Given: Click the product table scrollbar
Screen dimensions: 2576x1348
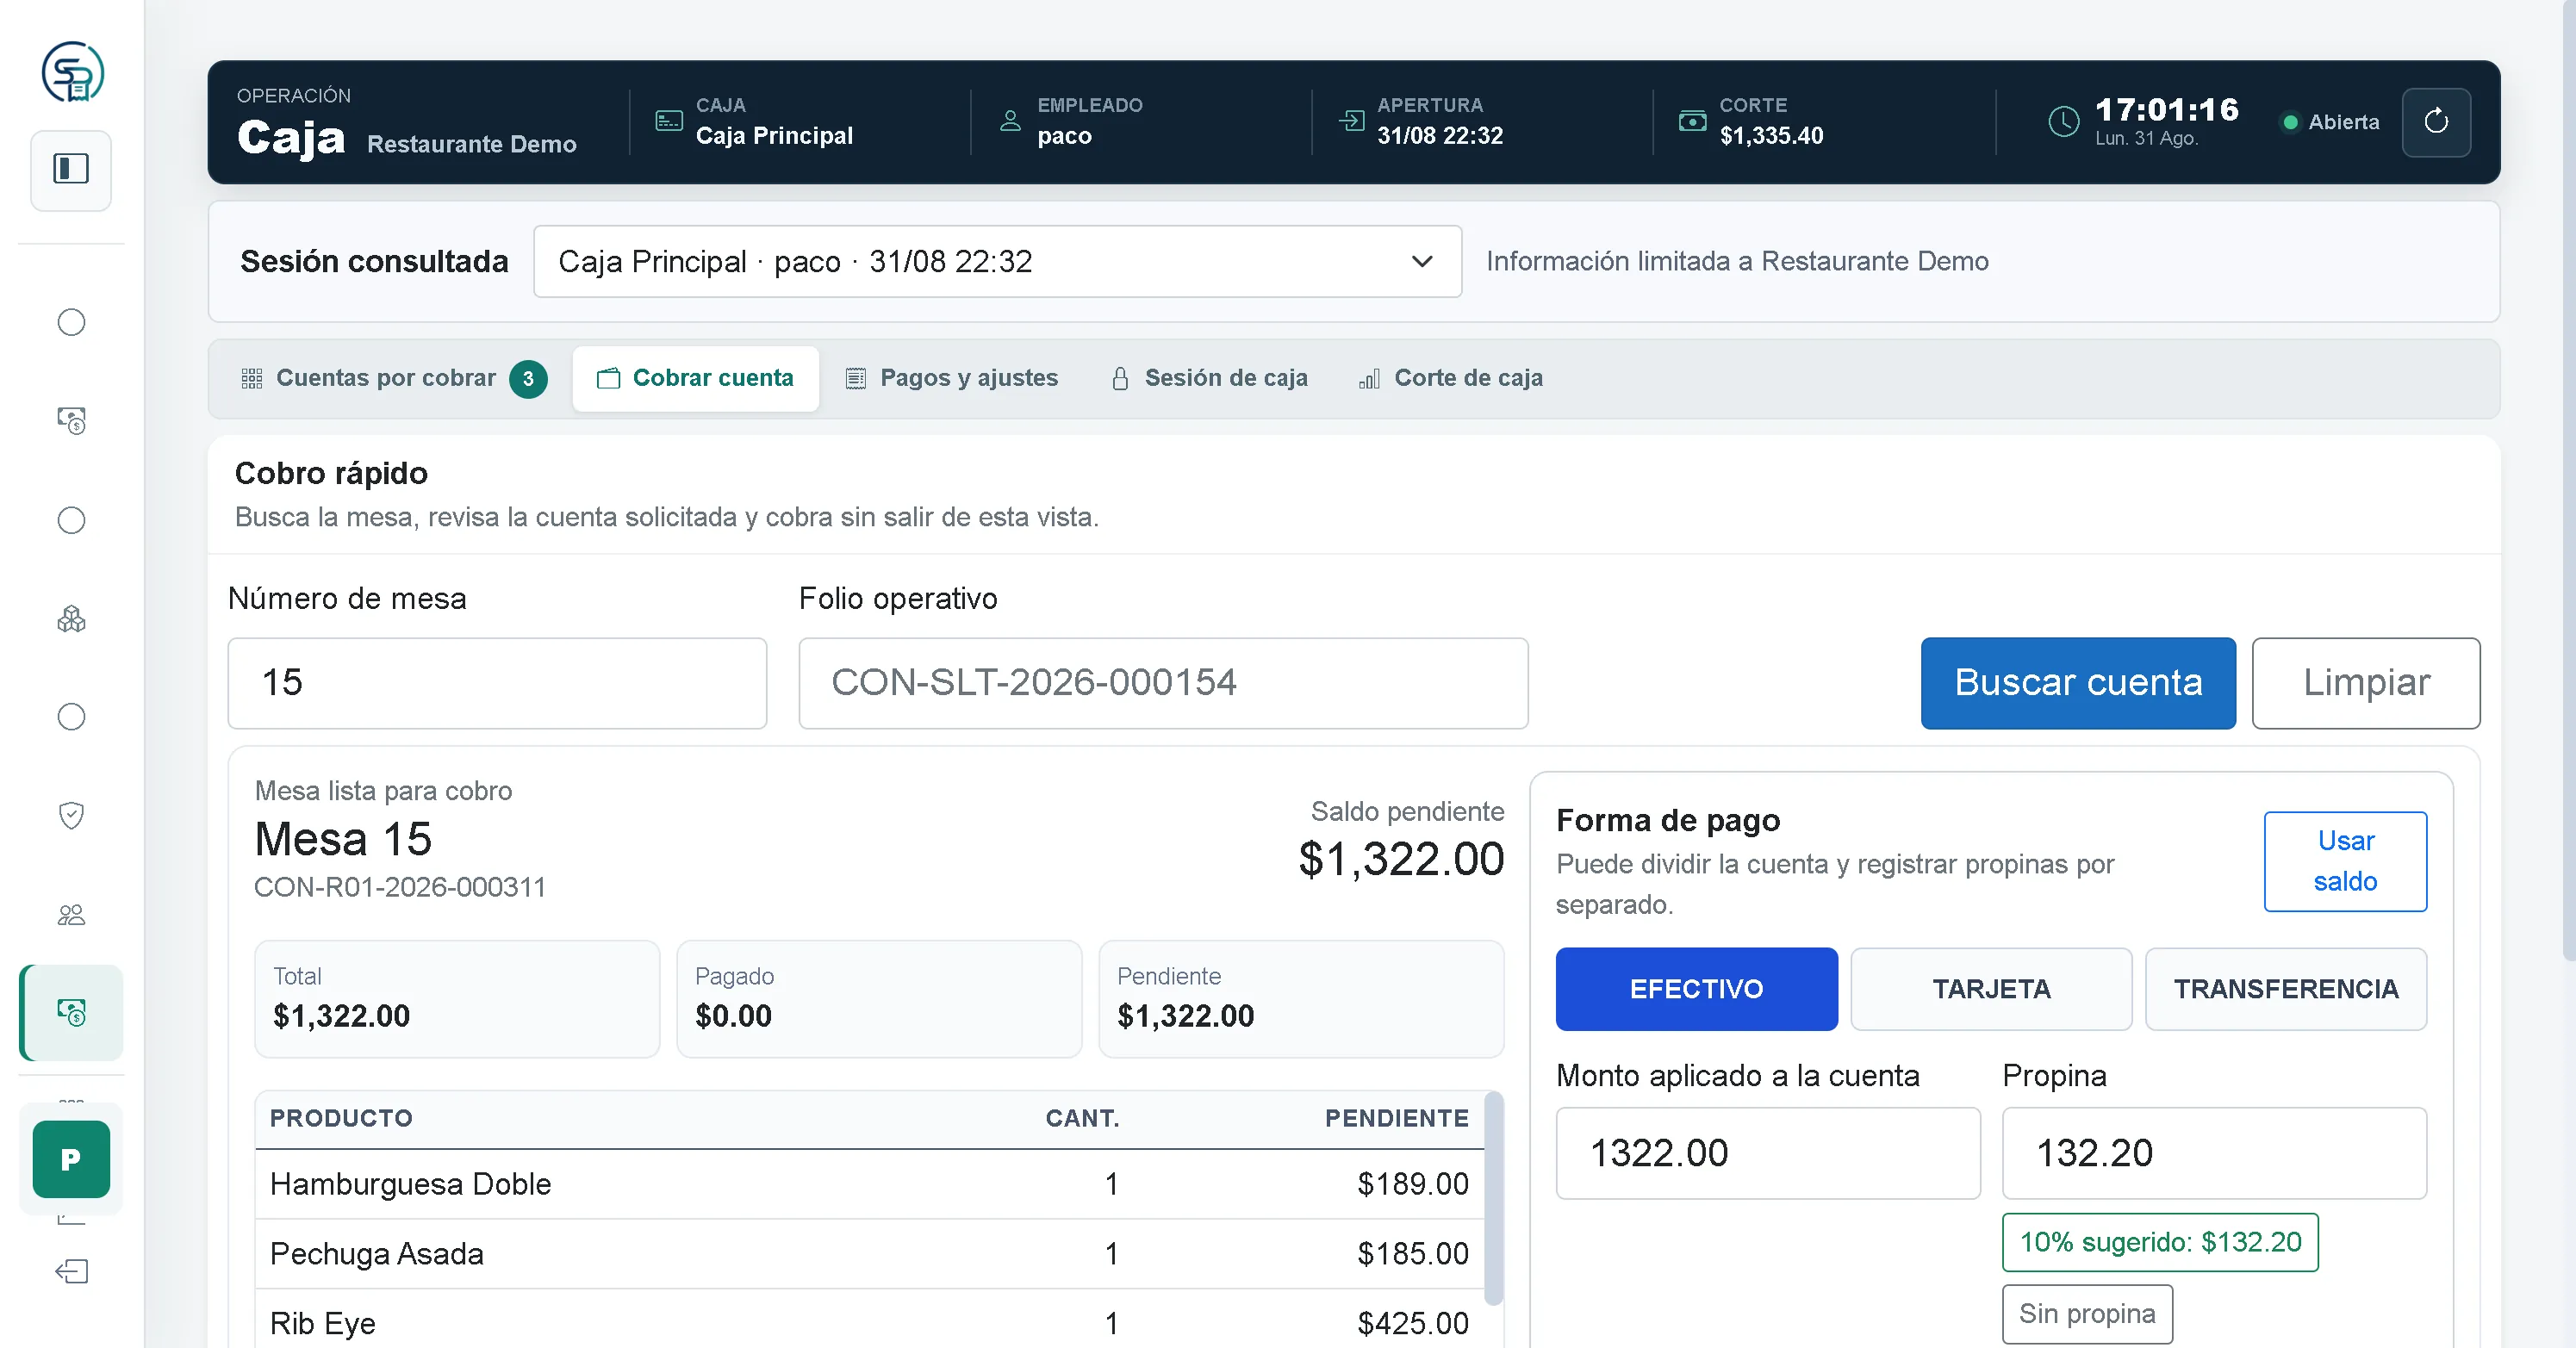Looking at the screenshot, I should [x=1493, y=1198].
